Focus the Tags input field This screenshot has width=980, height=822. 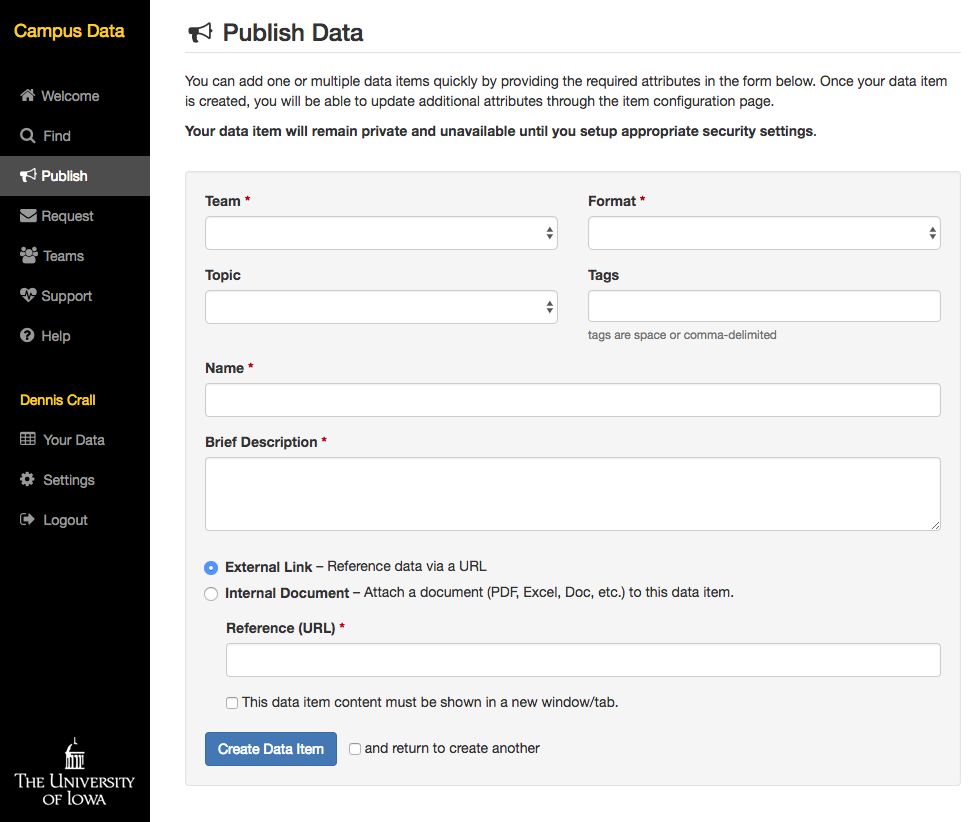click(764, 306)
